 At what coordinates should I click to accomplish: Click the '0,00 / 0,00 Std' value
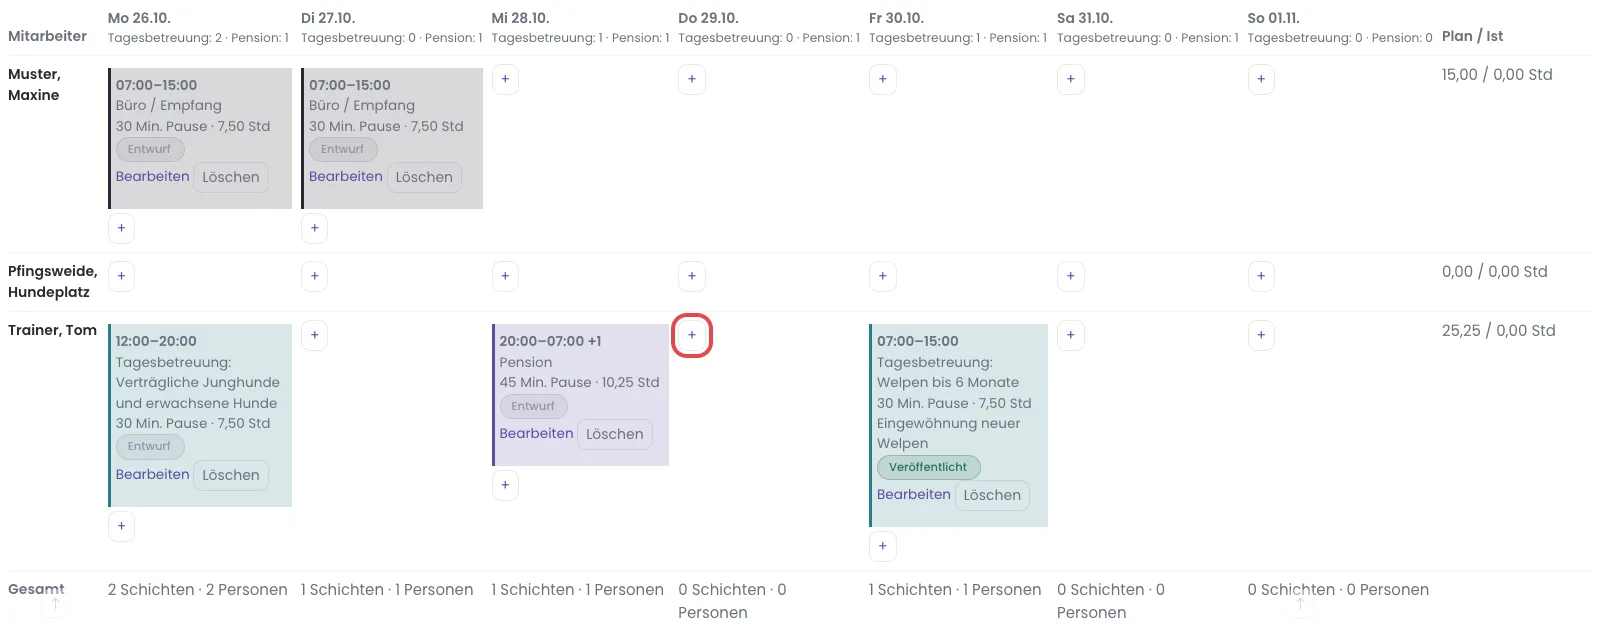pos(1494,272)
